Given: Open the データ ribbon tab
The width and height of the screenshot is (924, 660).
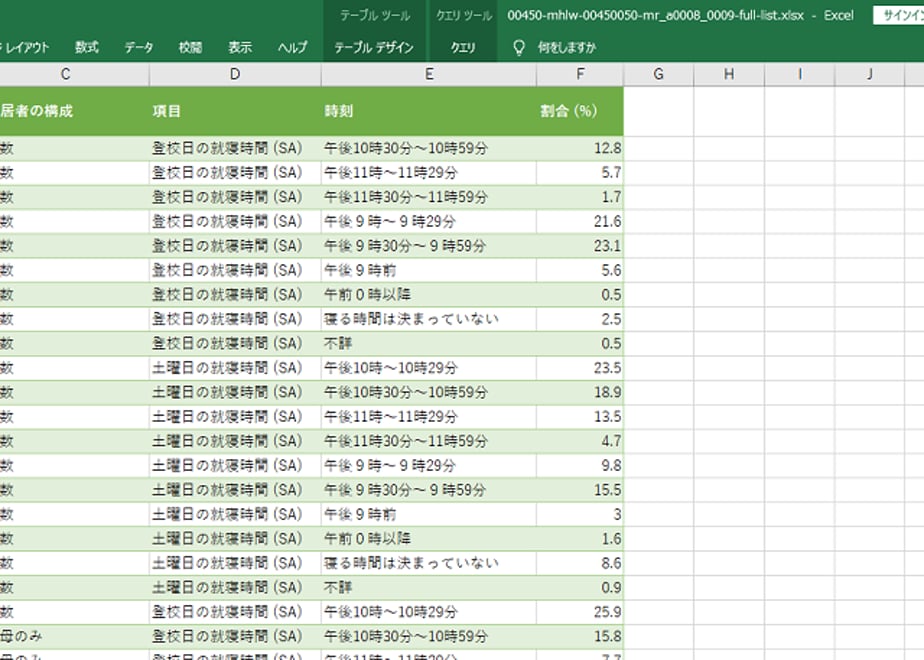Looking at the screenshot, I should click(138, 48).
